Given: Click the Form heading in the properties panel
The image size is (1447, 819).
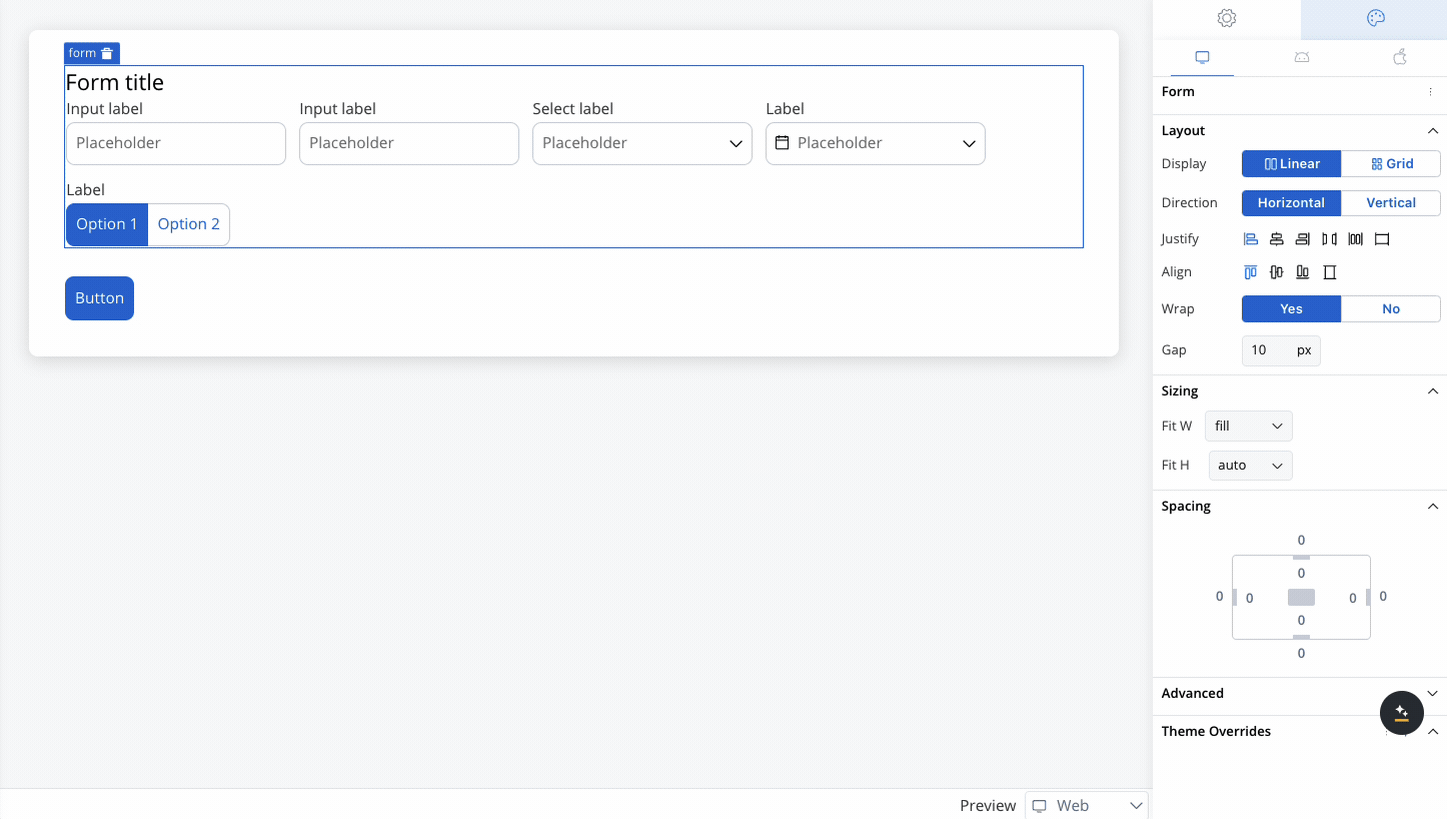Looking at the screenshot, I should 1178,91.
